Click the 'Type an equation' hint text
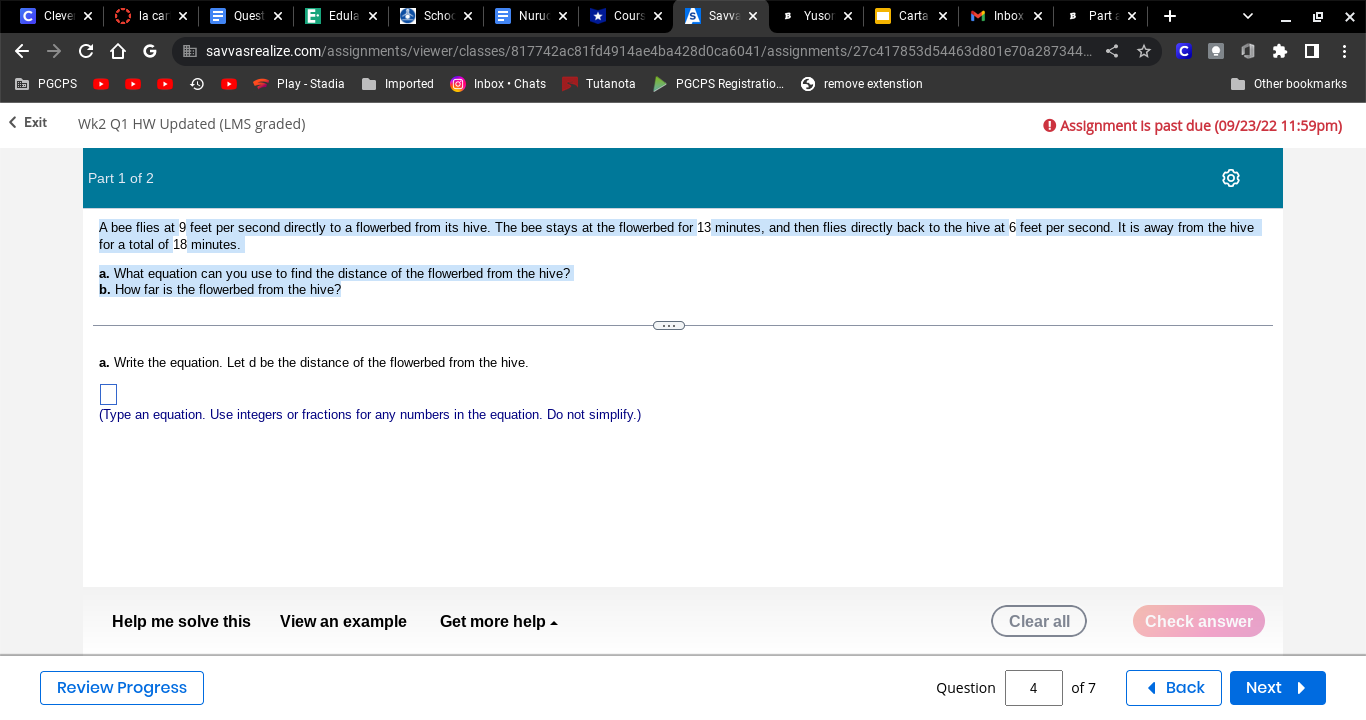 (370, 415)
